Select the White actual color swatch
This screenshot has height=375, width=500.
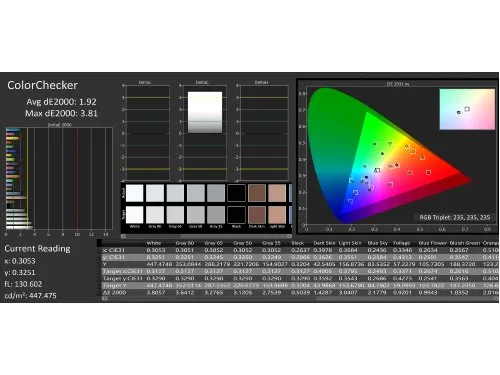click(135, 193)
